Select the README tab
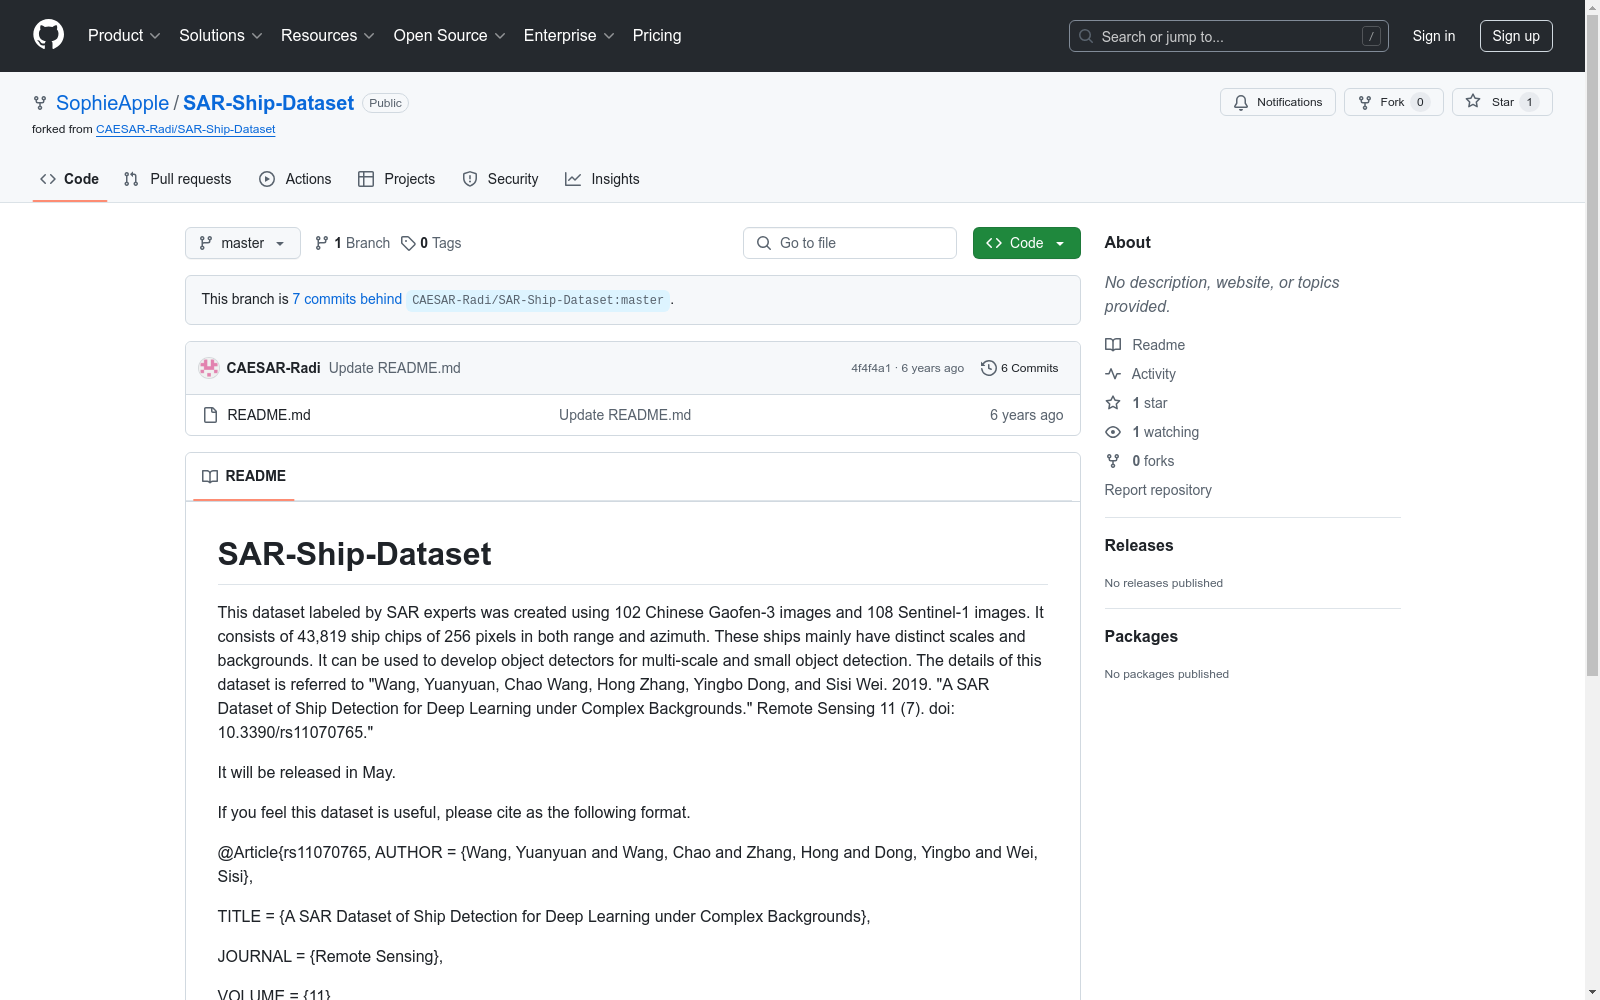The image size is (1600, 1000). point(244,476)
